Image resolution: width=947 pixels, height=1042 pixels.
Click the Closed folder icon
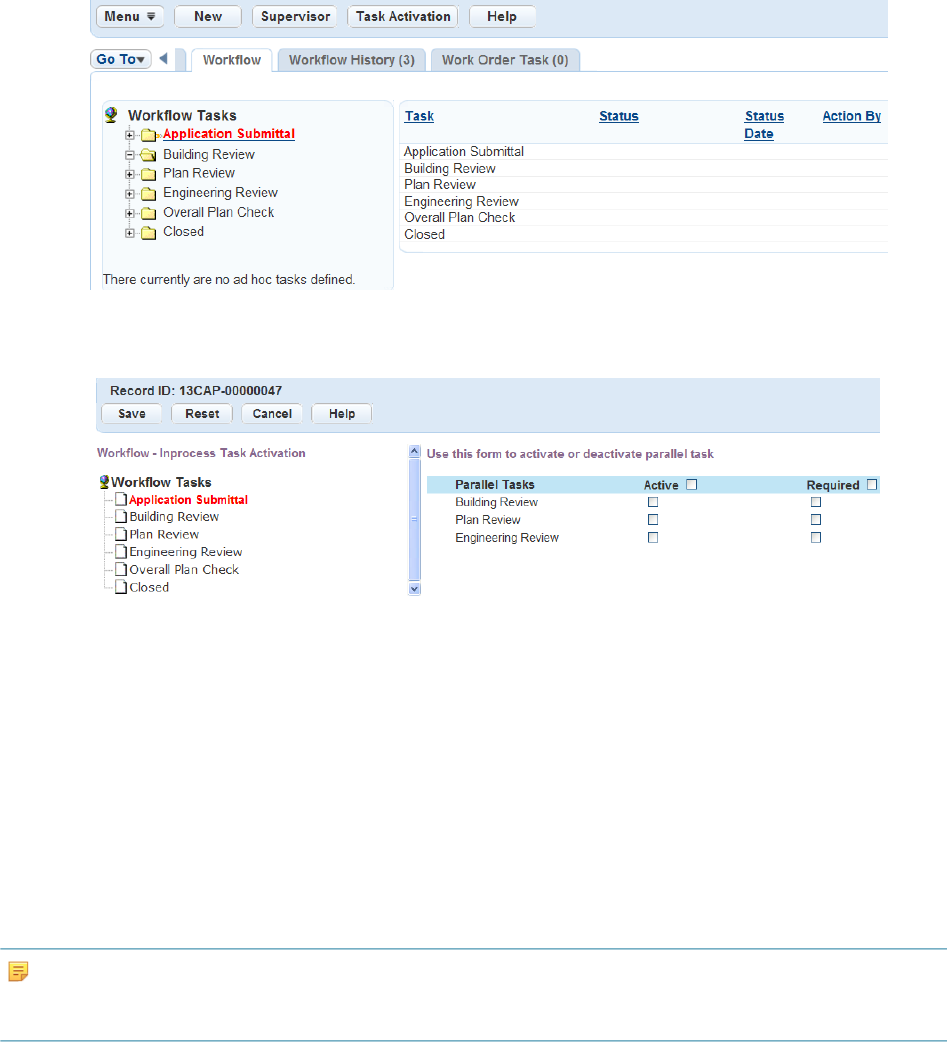click(149, 233)
